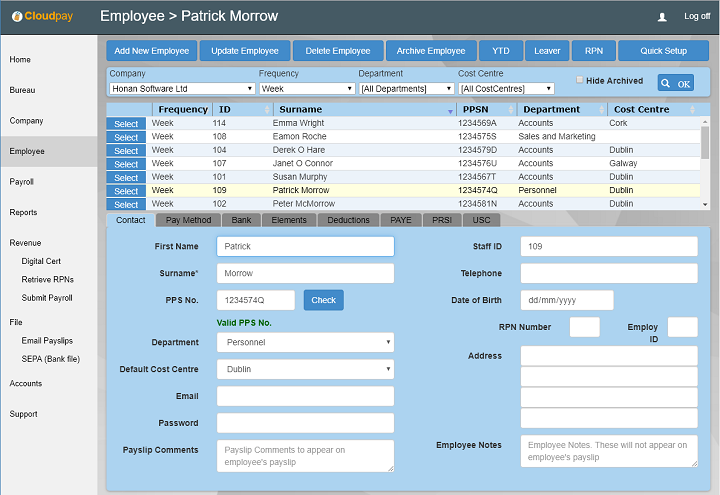The image size is (720, 495).
Task: Click the Check button beside PPS No.
Action: point(323,300)
